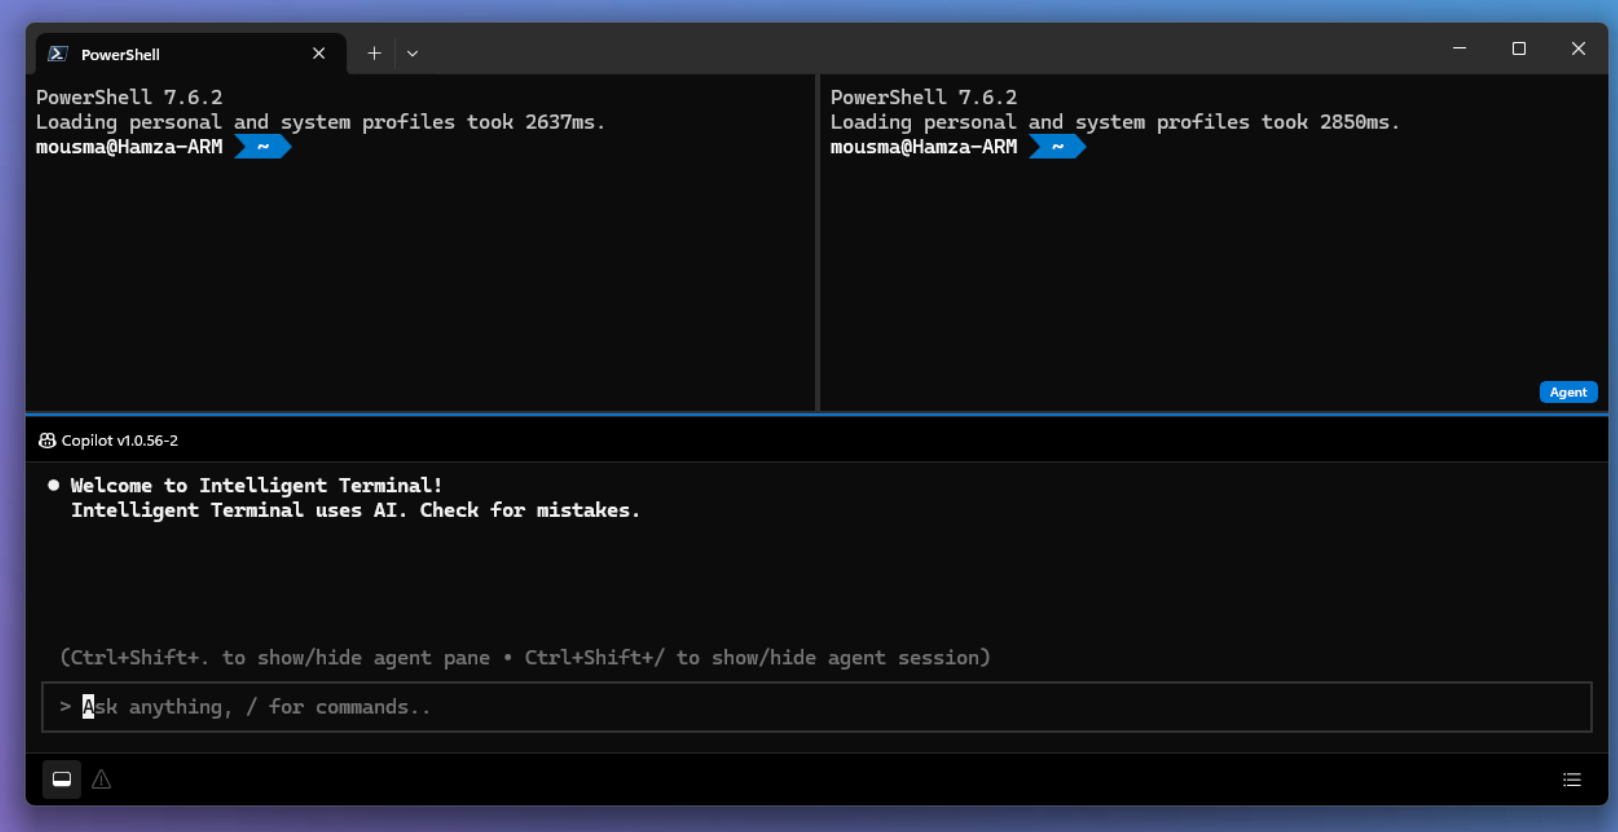
Task: Click the line reporting profiles took 2850ms
Action: coord(1115,122)
